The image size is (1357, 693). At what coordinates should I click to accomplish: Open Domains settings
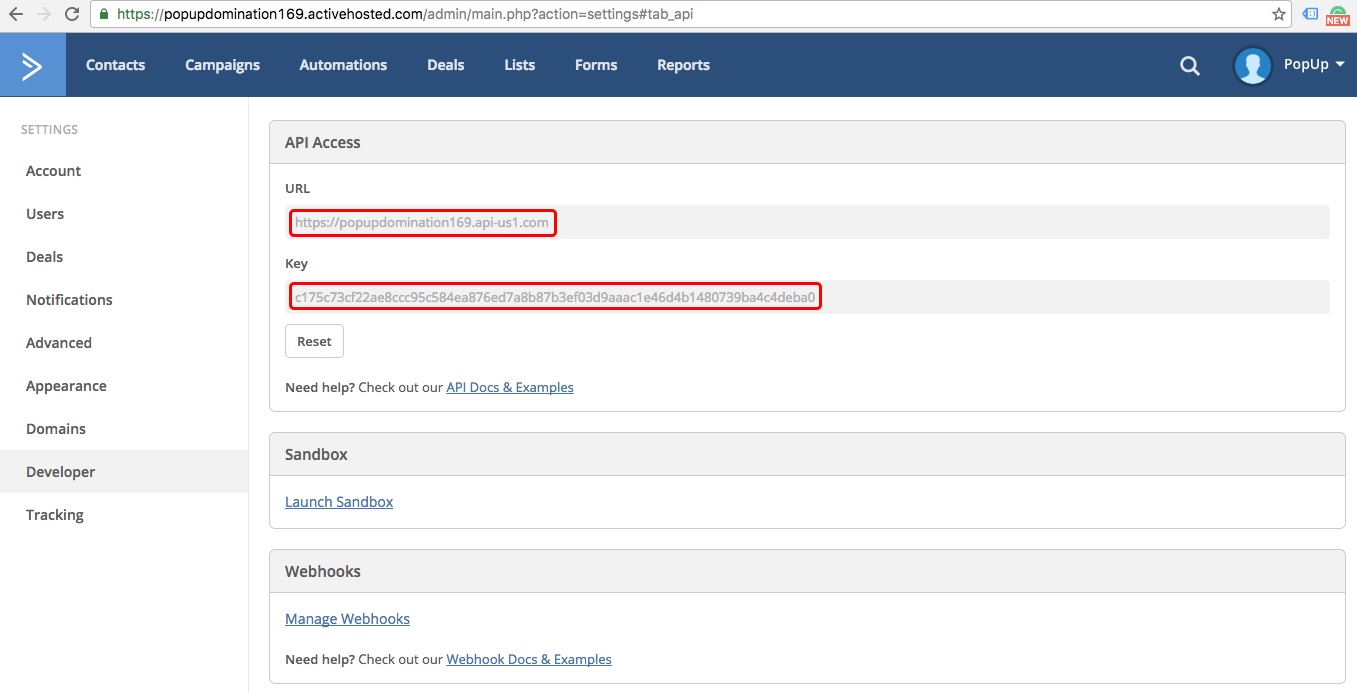click(x=124, y=429)
